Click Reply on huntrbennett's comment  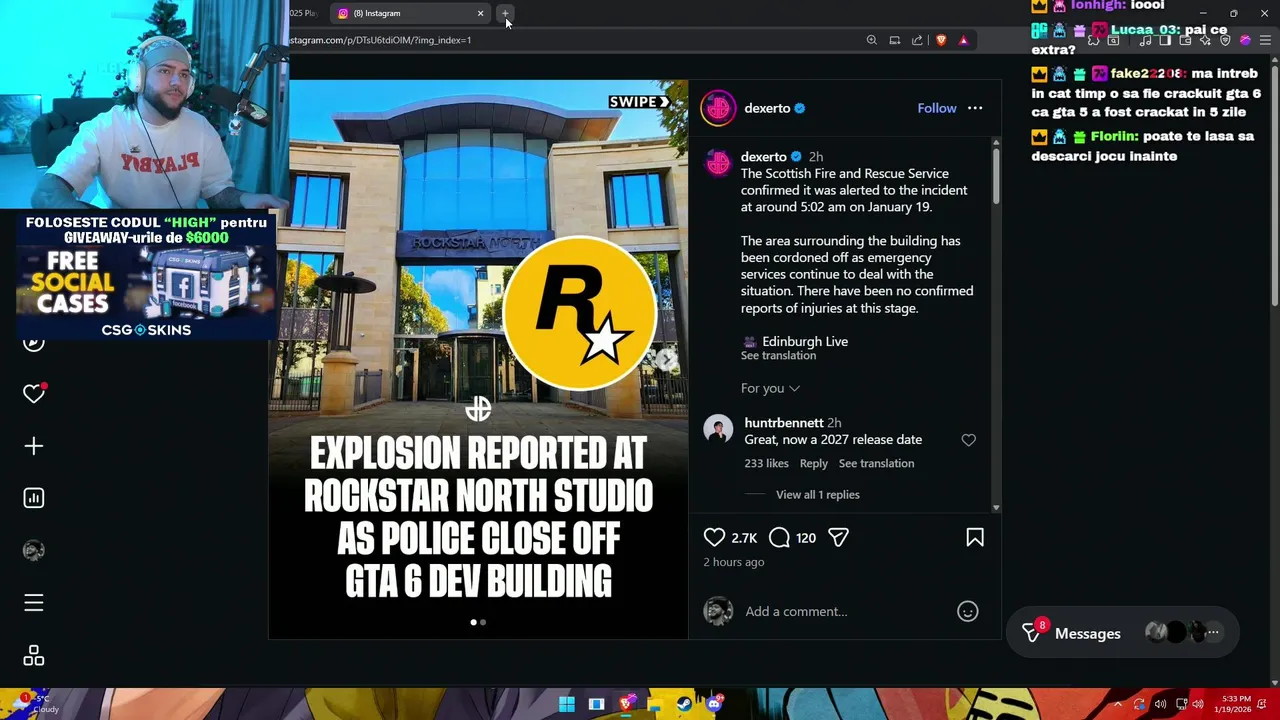coord(813,463)
